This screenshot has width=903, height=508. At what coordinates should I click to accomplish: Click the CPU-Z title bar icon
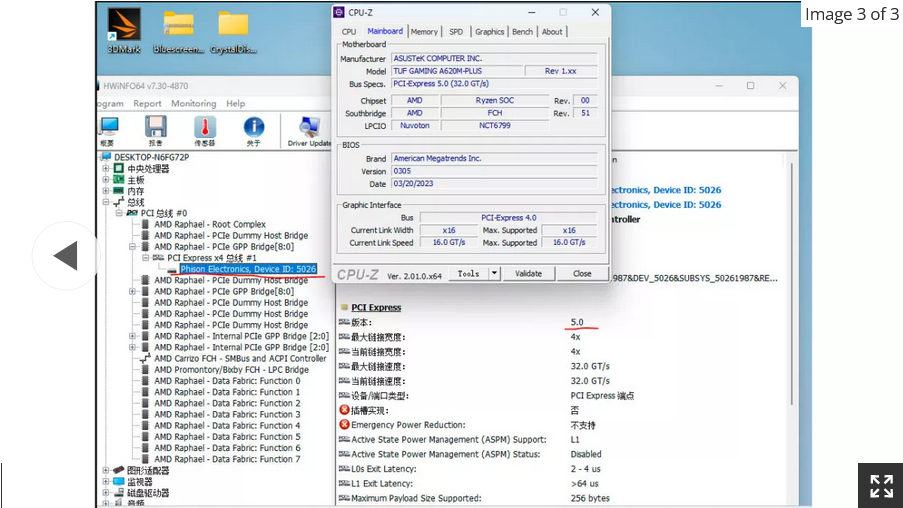point(339,12)
